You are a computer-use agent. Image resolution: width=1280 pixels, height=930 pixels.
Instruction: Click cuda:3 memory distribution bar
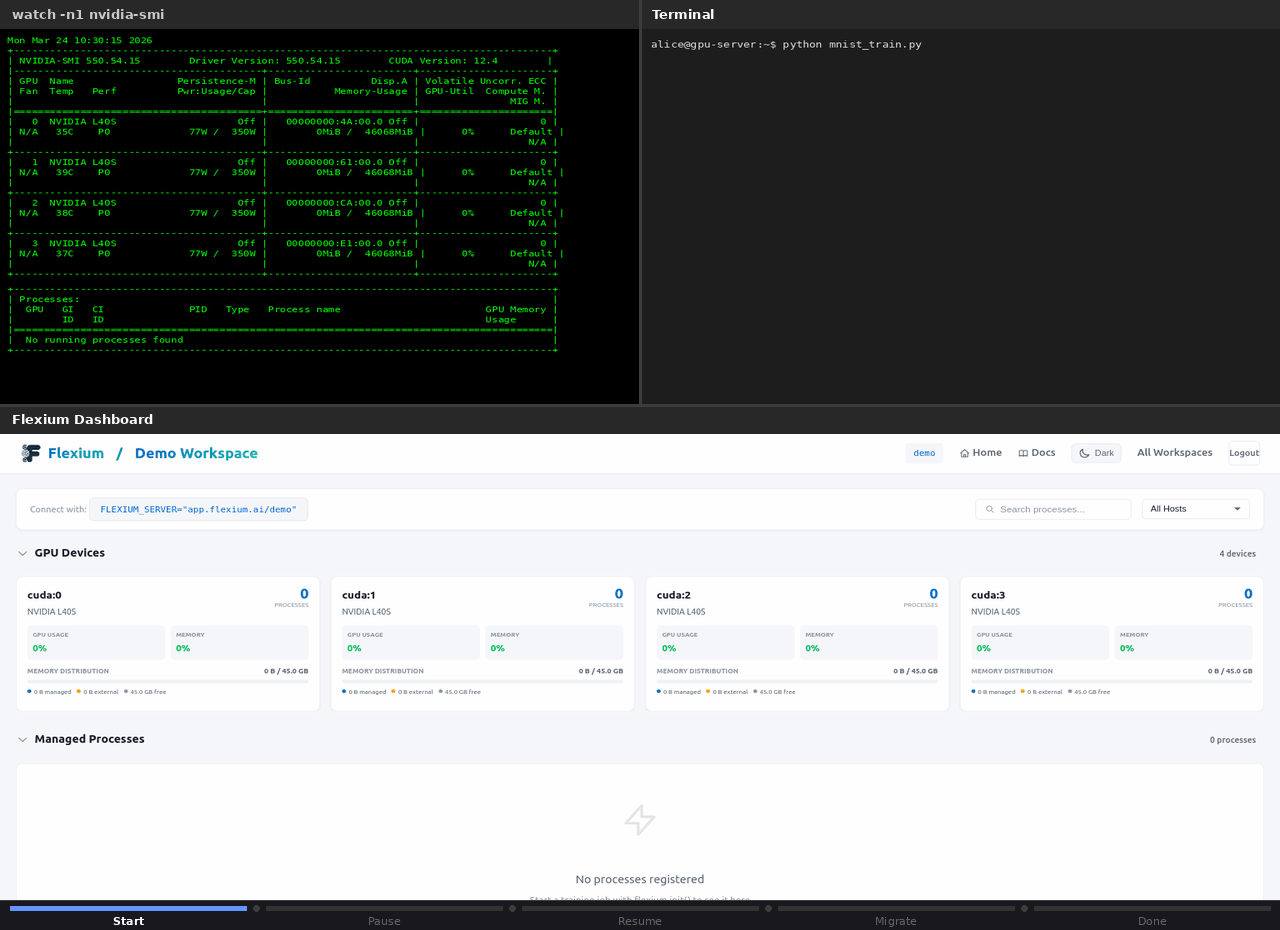click(1112, 681)
